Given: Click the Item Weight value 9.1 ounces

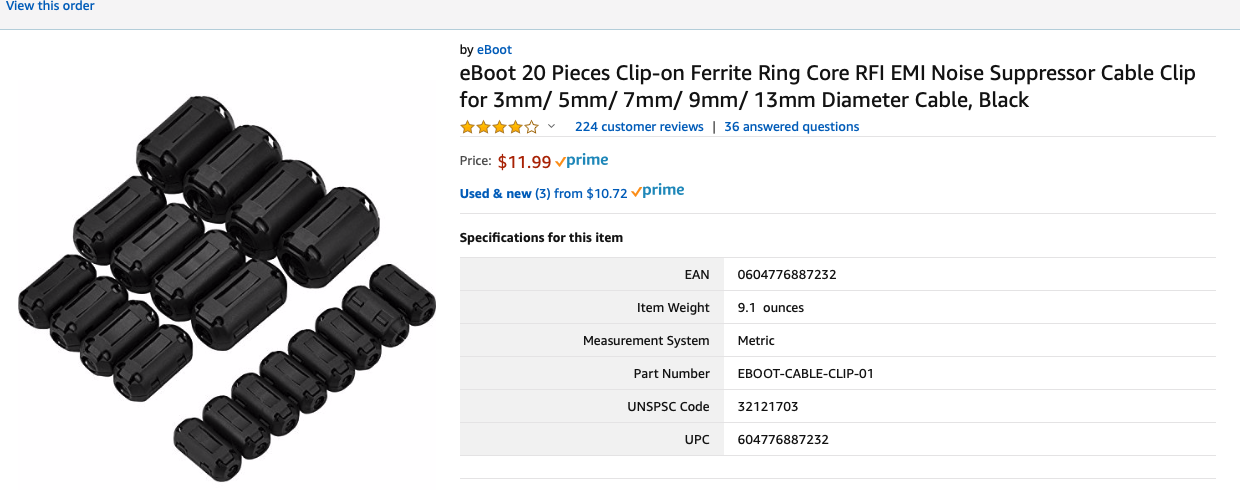Looking at the screenshot, I should [x=770, y=308].
